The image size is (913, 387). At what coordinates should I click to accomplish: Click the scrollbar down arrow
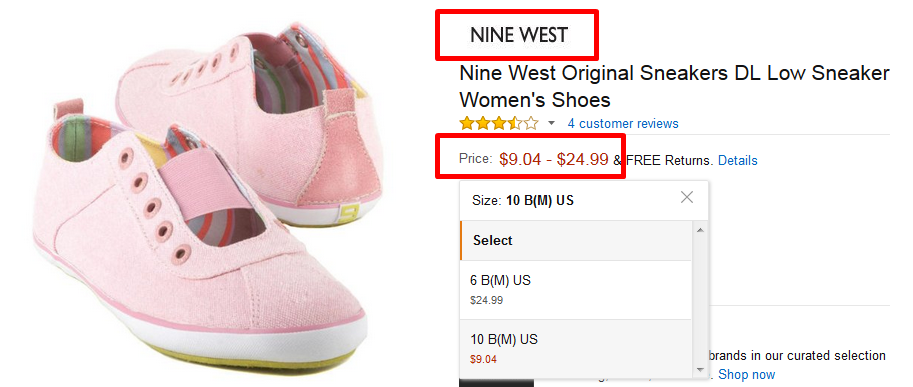(x=700, y=370)
